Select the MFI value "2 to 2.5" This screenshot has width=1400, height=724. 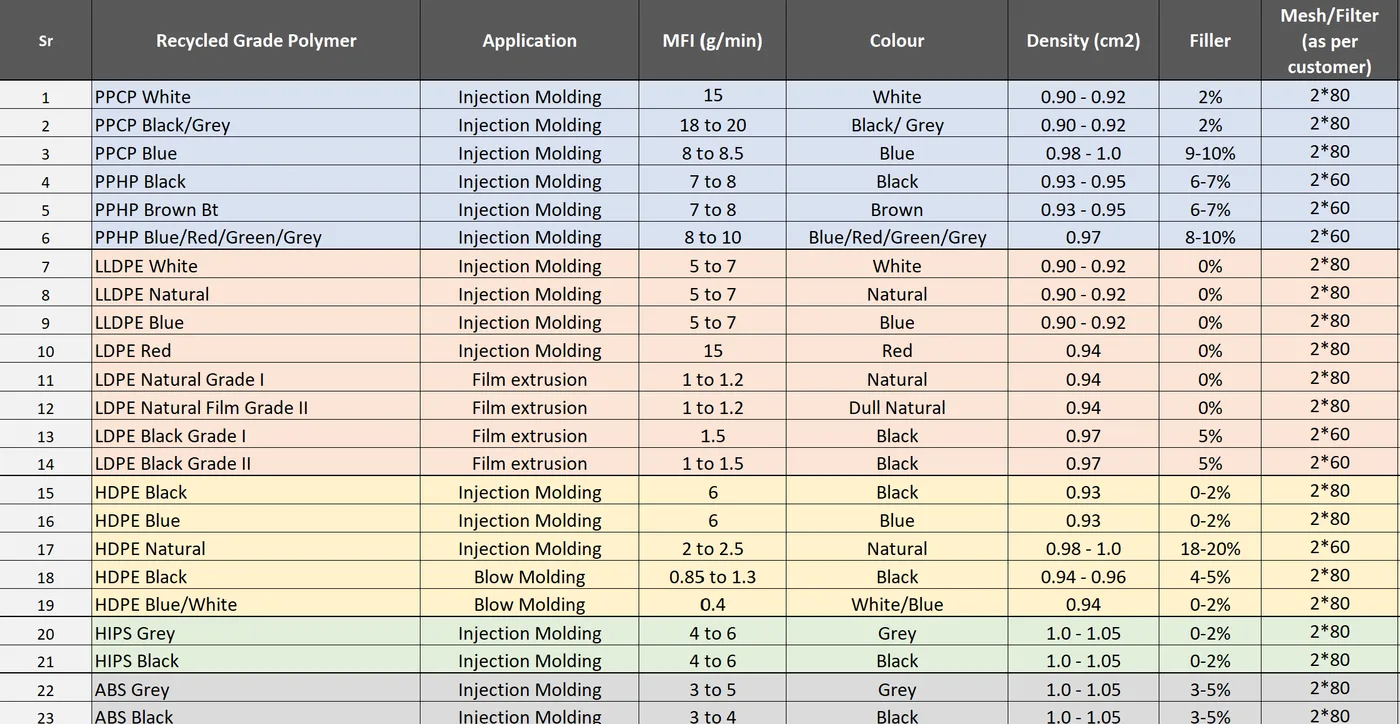coord(712,548)
